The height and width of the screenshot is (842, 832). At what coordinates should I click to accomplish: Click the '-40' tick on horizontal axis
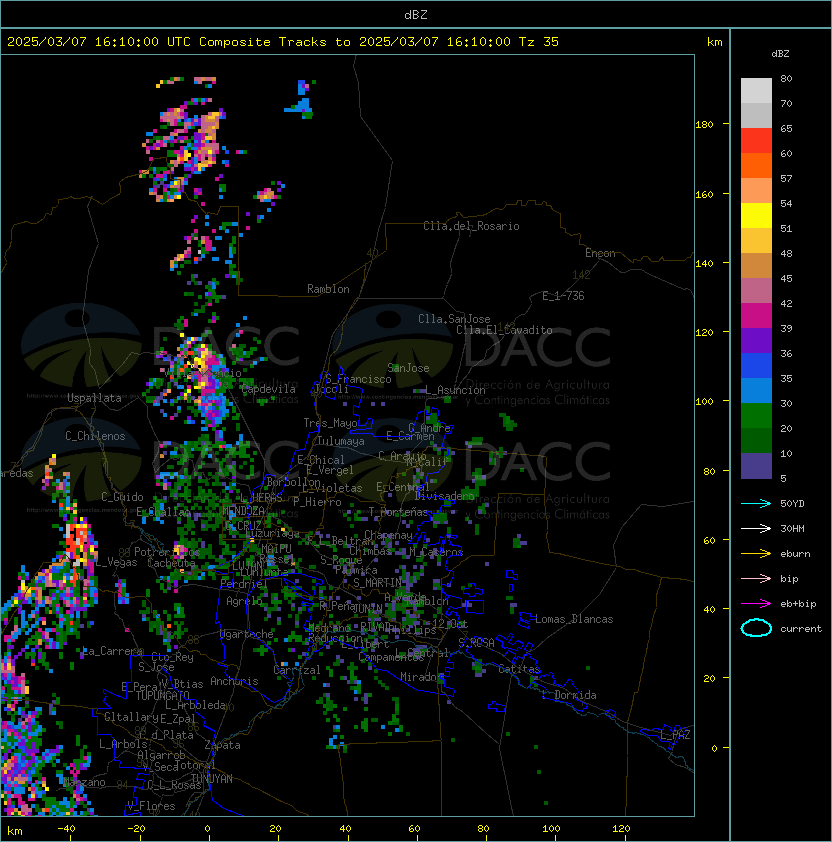66,829
